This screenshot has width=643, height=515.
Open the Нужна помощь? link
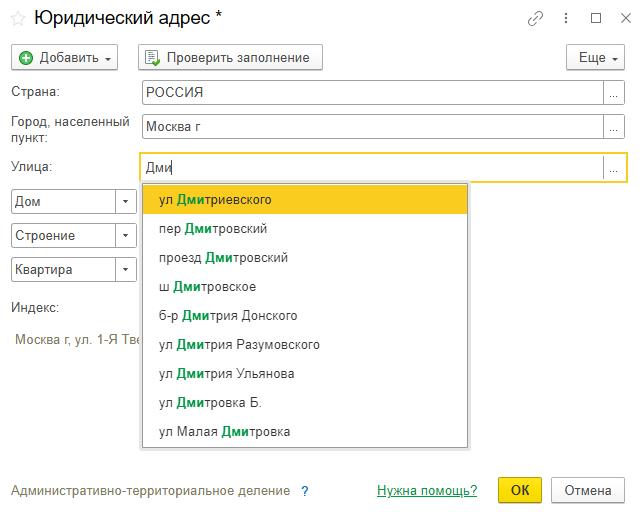[427, 490]
